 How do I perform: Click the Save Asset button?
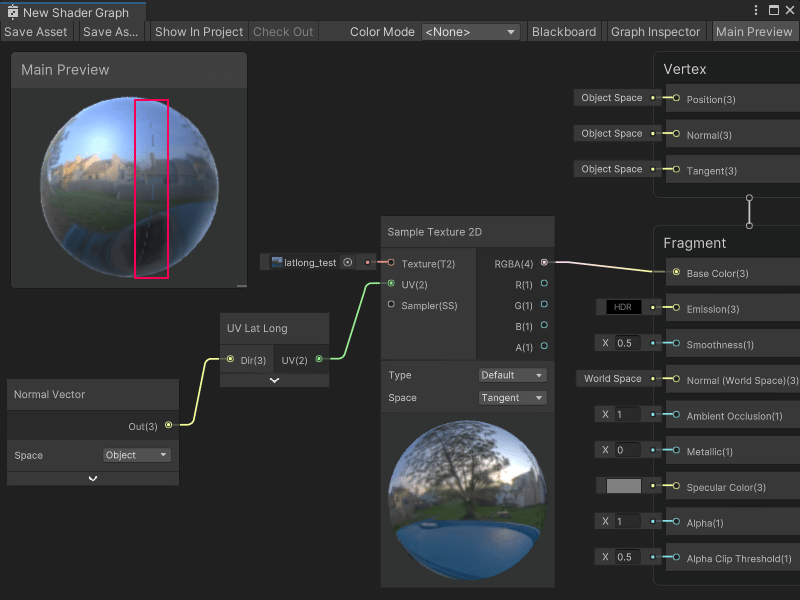point(36,31)
